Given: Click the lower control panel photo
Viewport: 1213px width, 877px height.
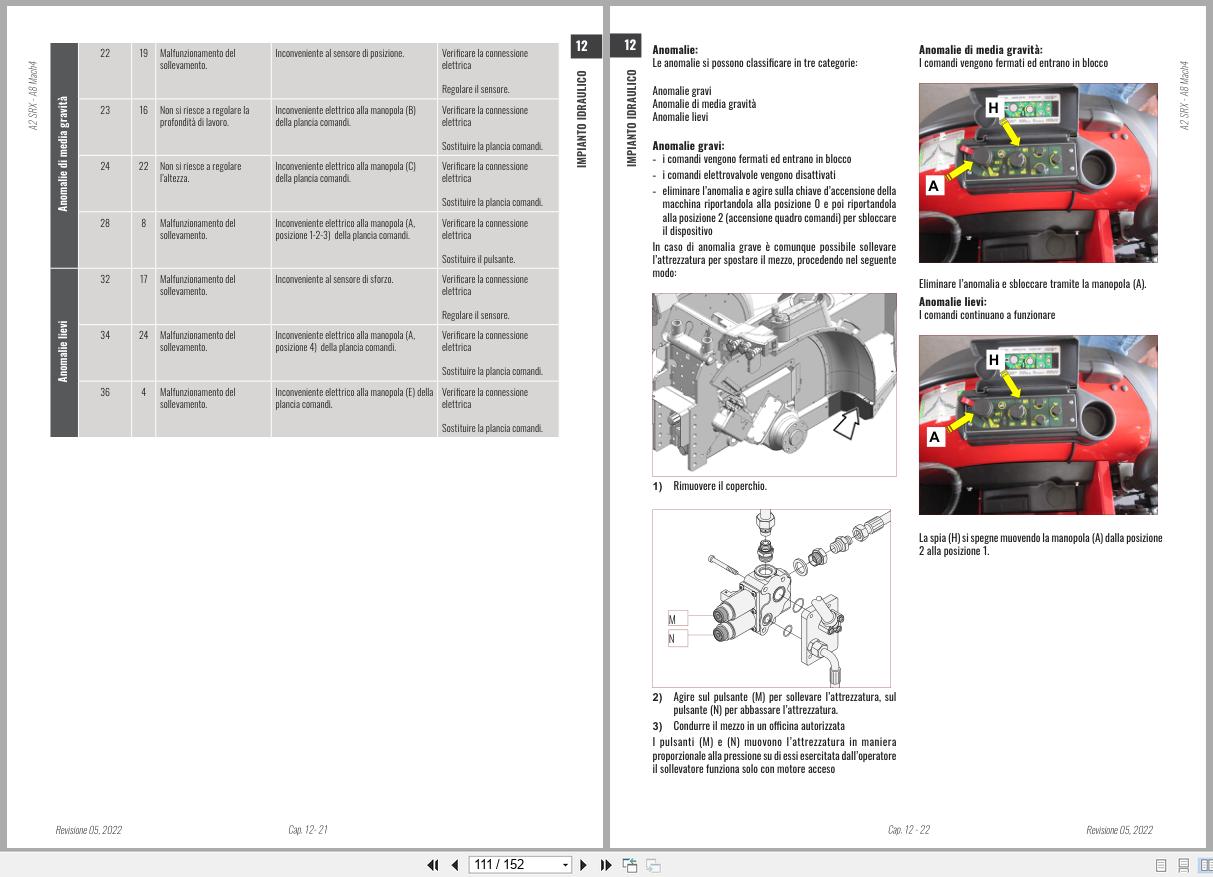Looking at the screenshot, I should click(1038, 425).
